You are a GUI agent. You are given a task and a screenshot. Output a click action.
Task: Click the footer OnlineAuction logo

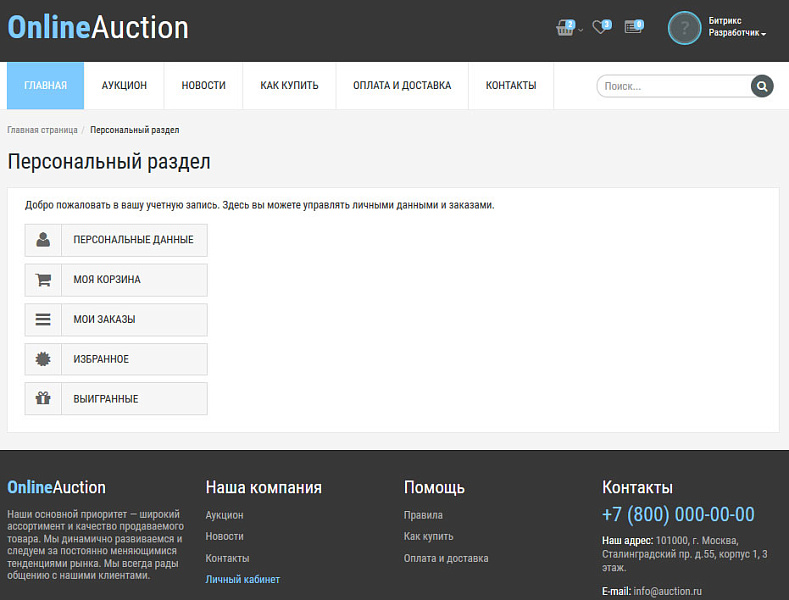click(x=56, y=487)
